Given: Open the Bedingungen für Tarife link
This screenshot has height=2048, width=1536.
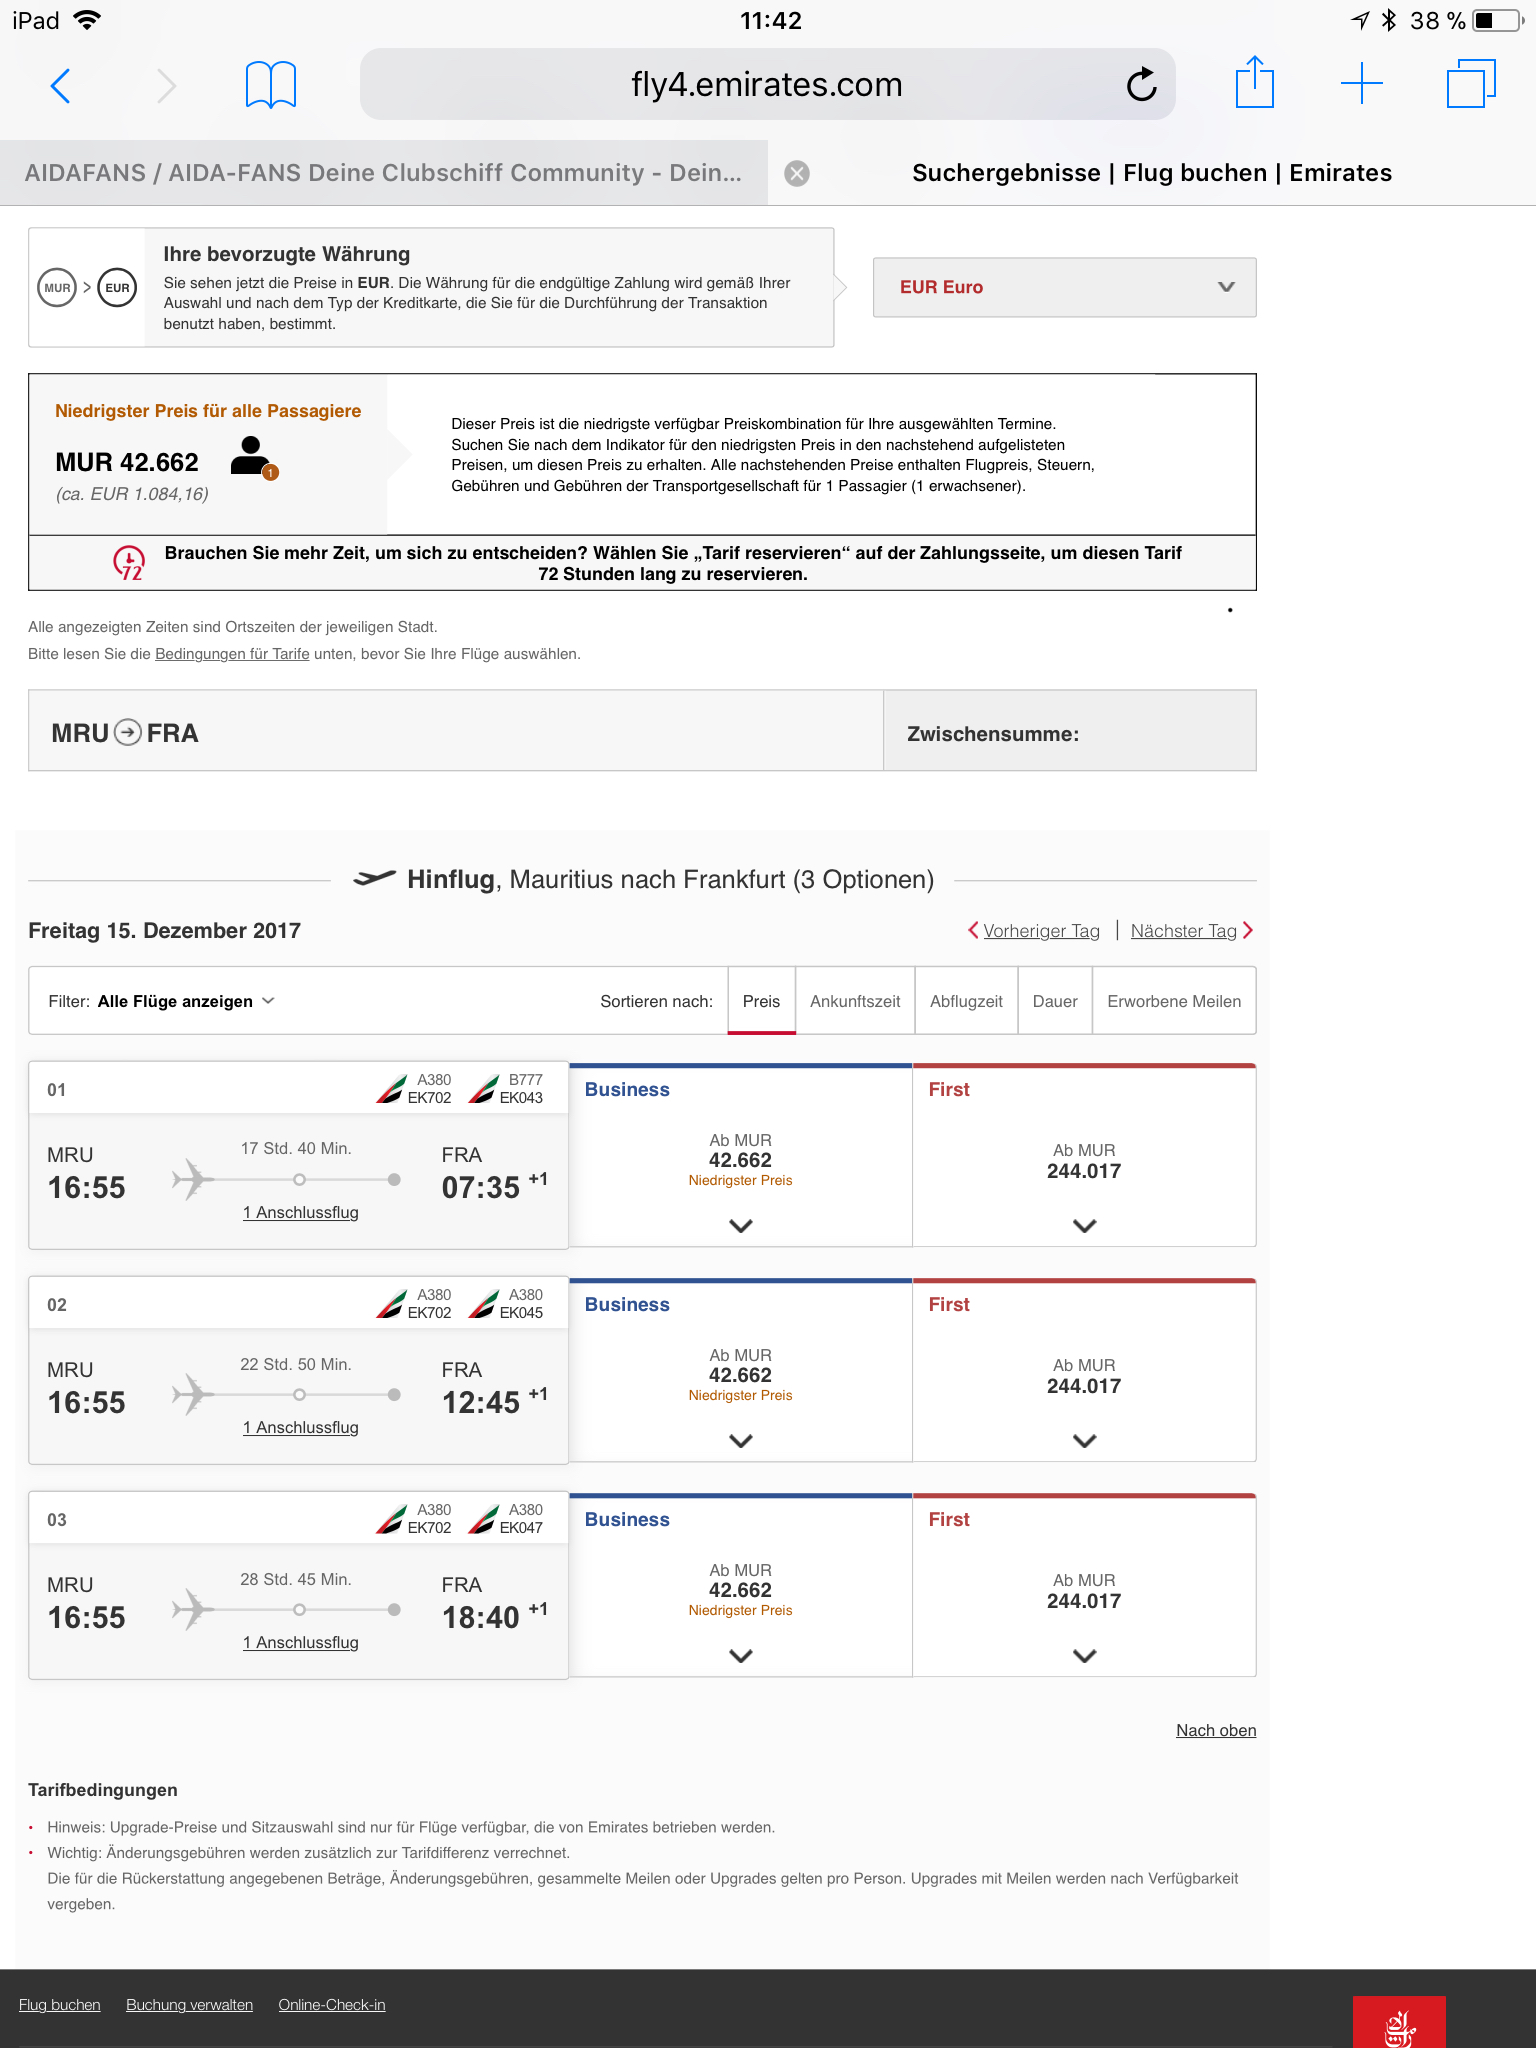Looking at the screenshot, I should point(232,654).
